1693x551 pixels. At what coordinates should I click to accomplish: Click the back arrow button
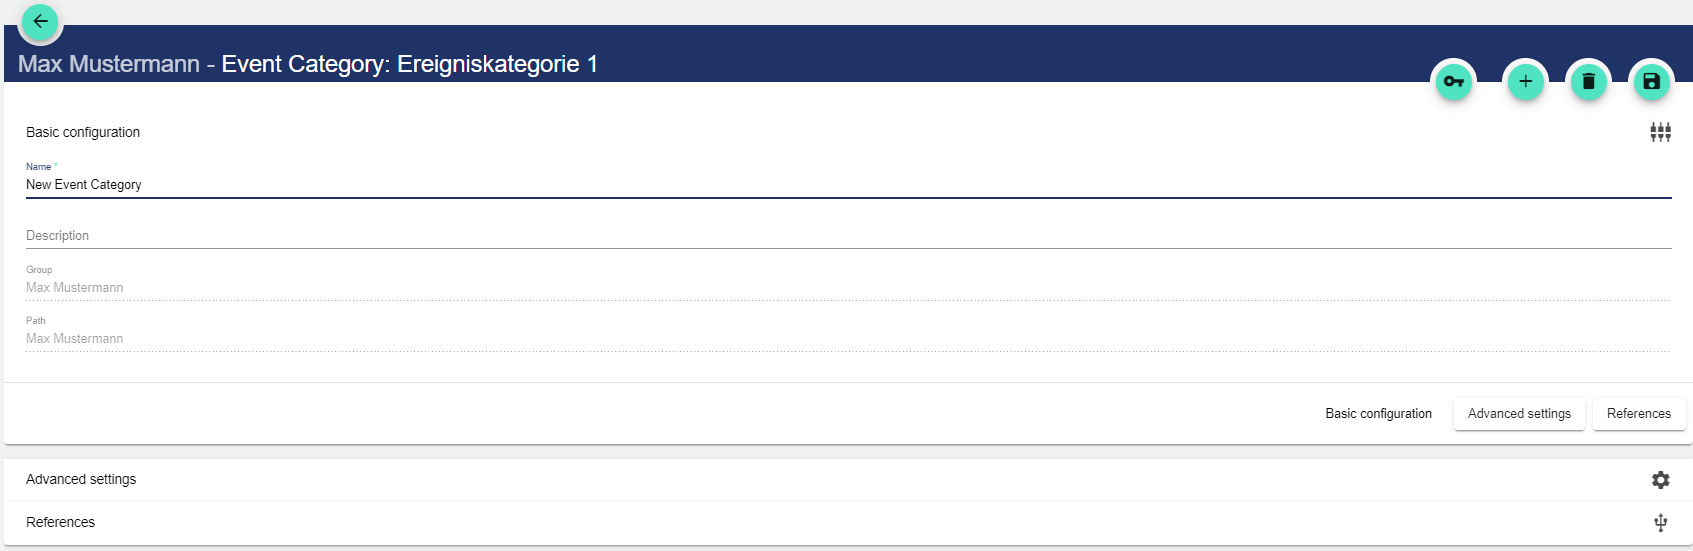[41, 21]
